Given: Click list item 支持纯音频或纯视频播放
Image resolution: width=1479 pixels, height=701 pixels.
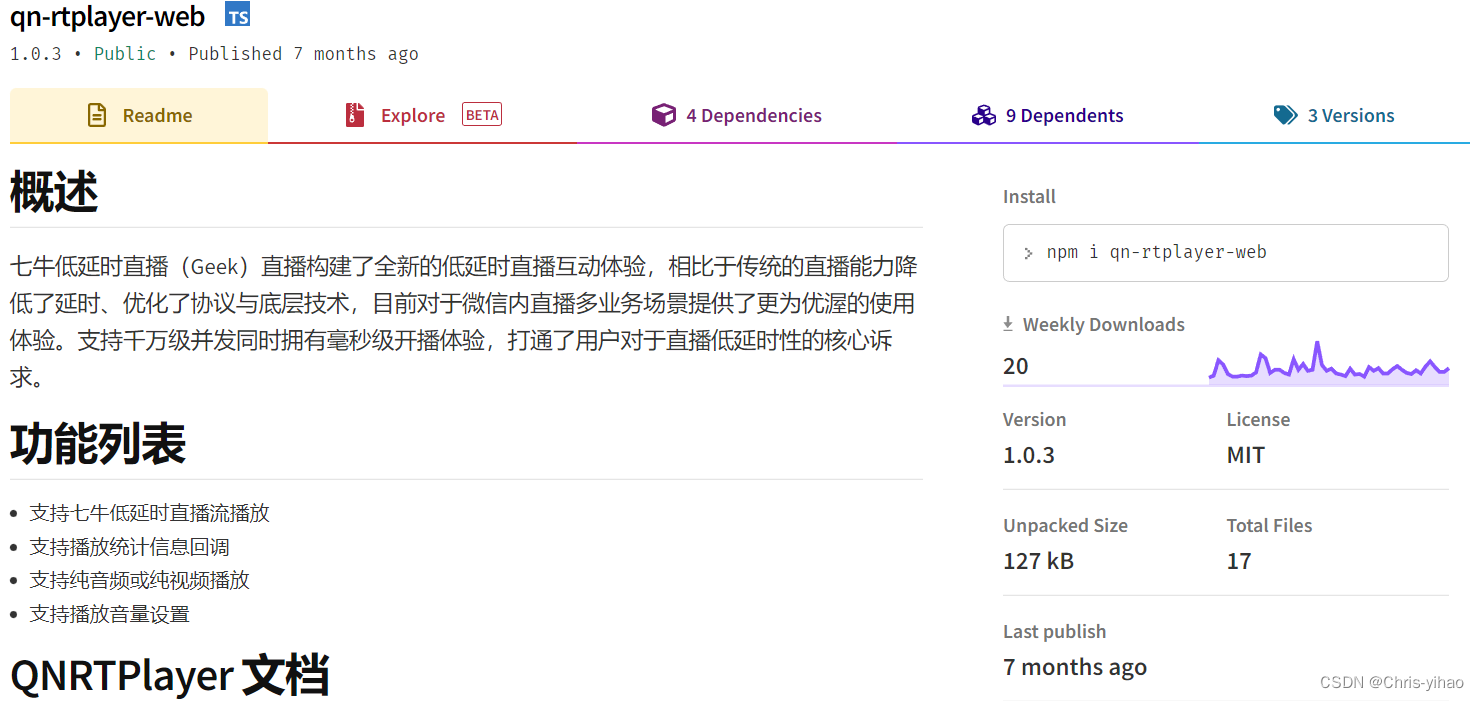Looking at the screenshot, I should (140, 580).
